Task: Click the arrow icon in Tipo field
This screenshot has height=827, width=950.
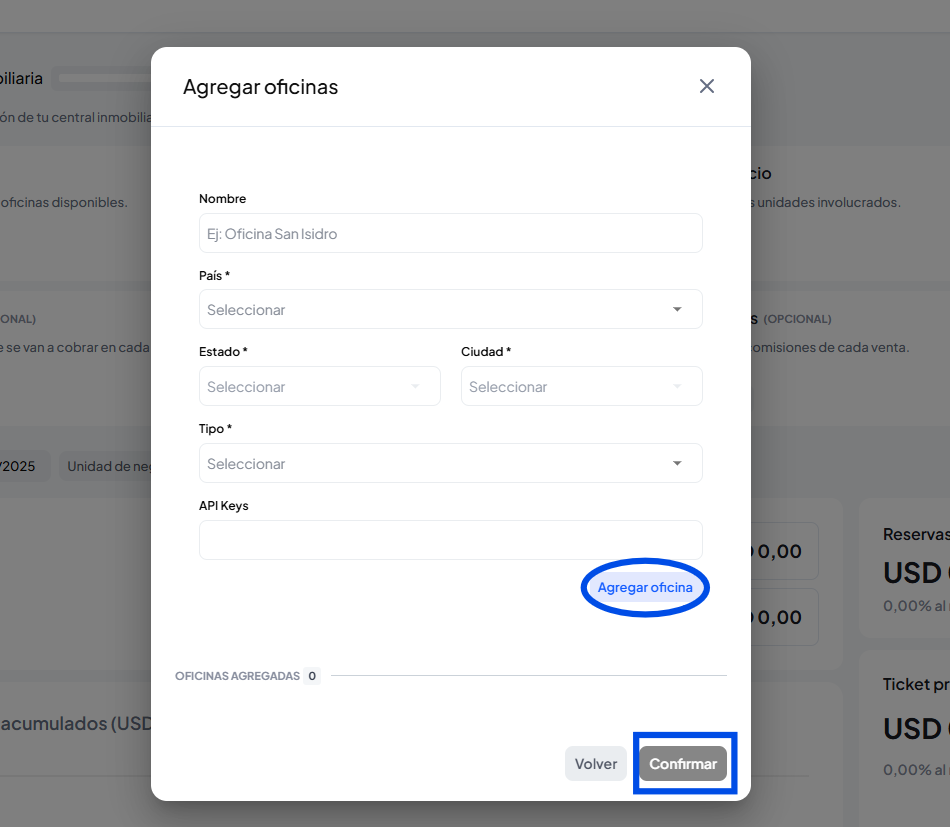Action: (677, 464)
